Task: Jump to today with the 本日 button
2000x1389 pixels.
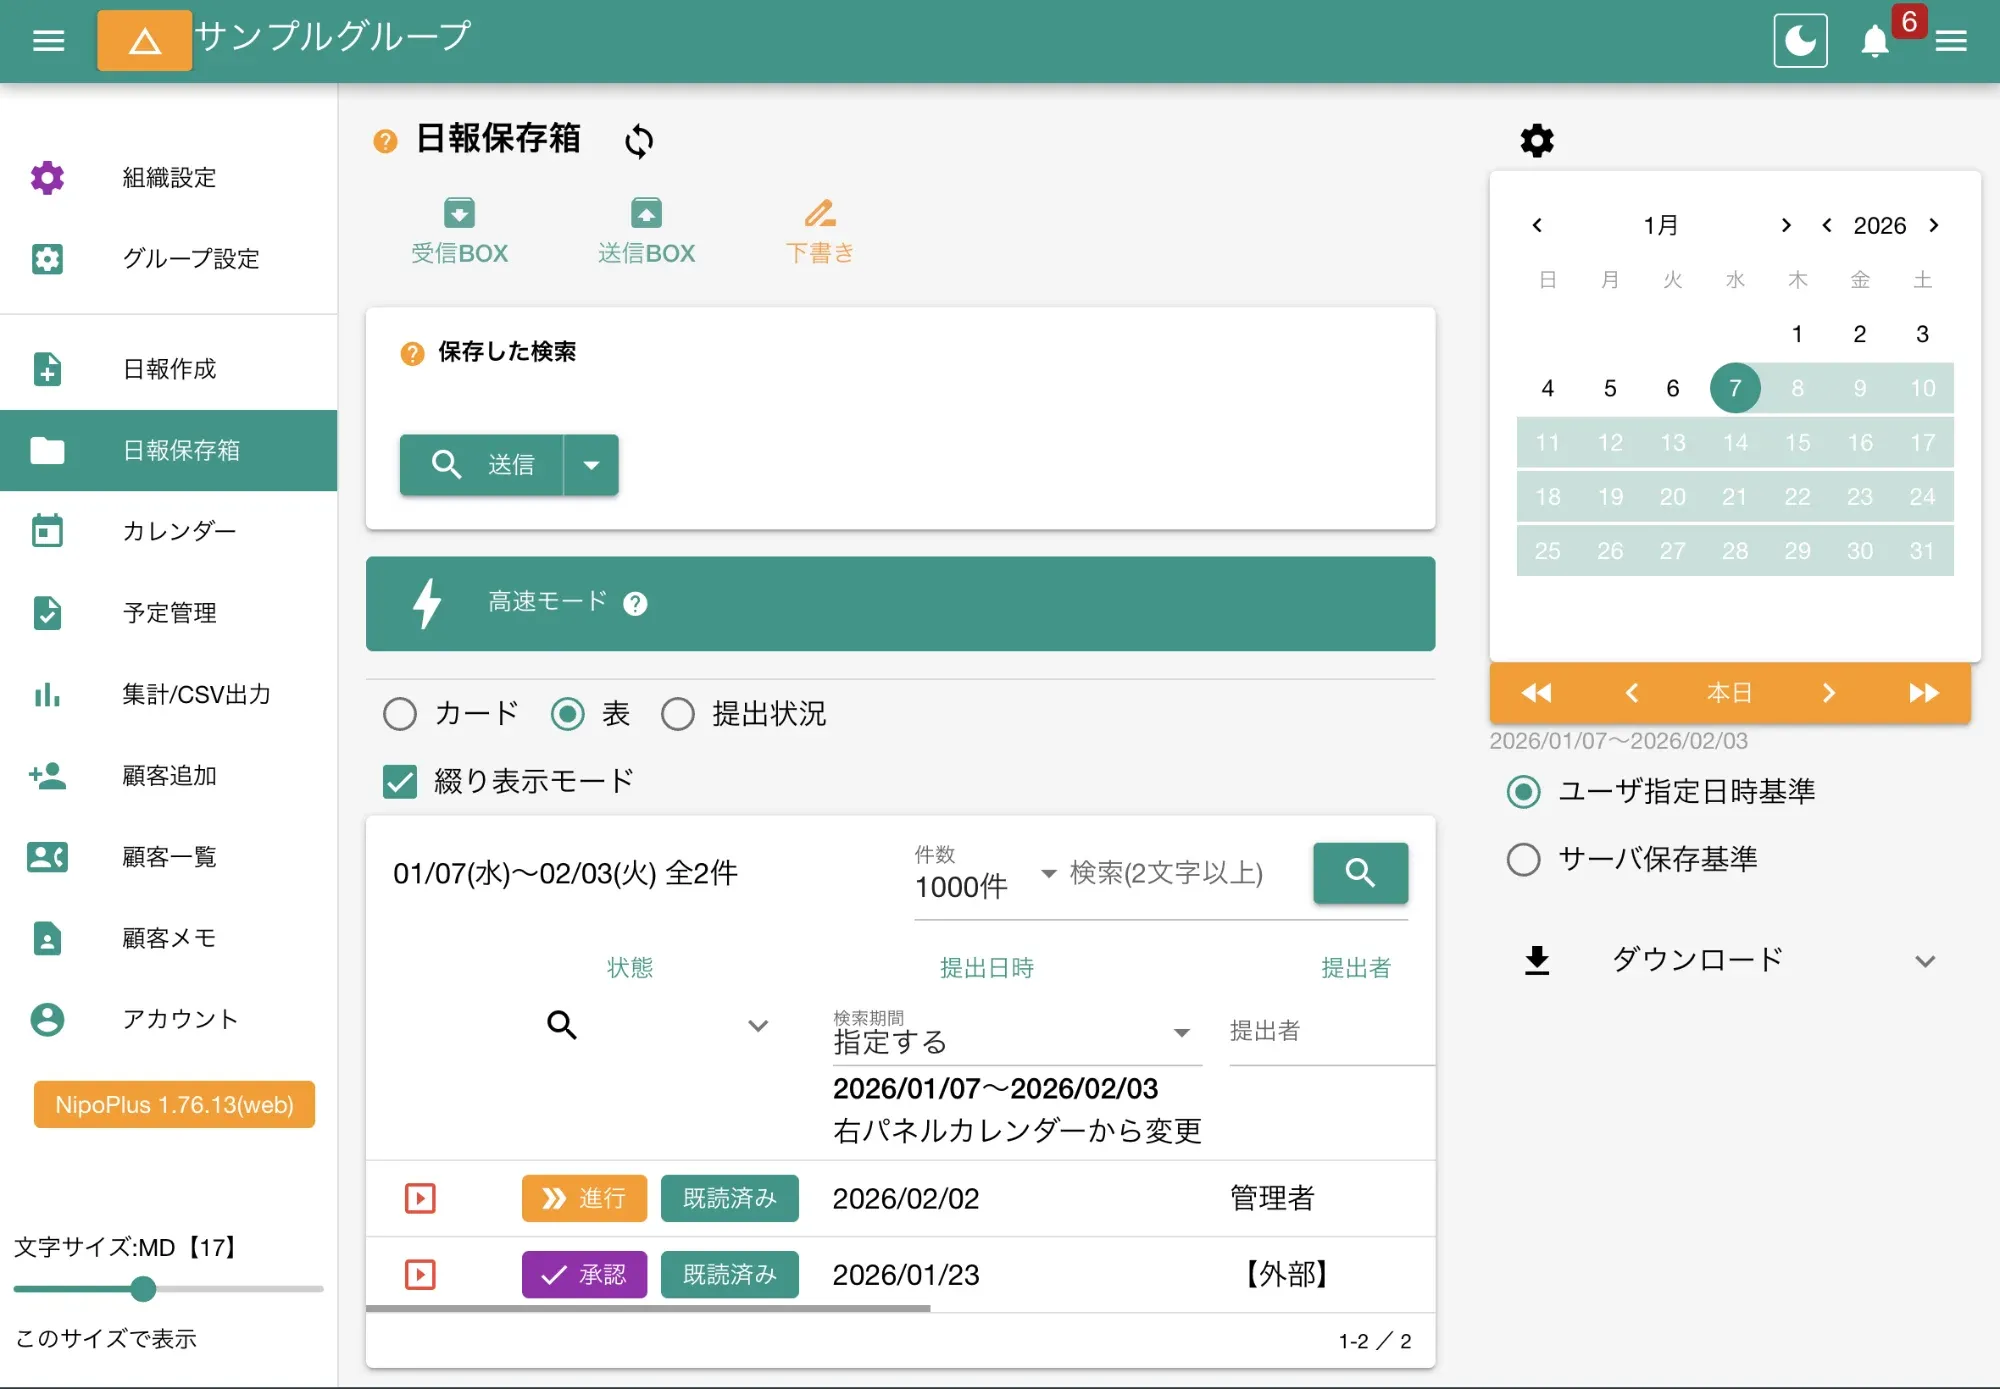Action: click(x=1729, y=692)
